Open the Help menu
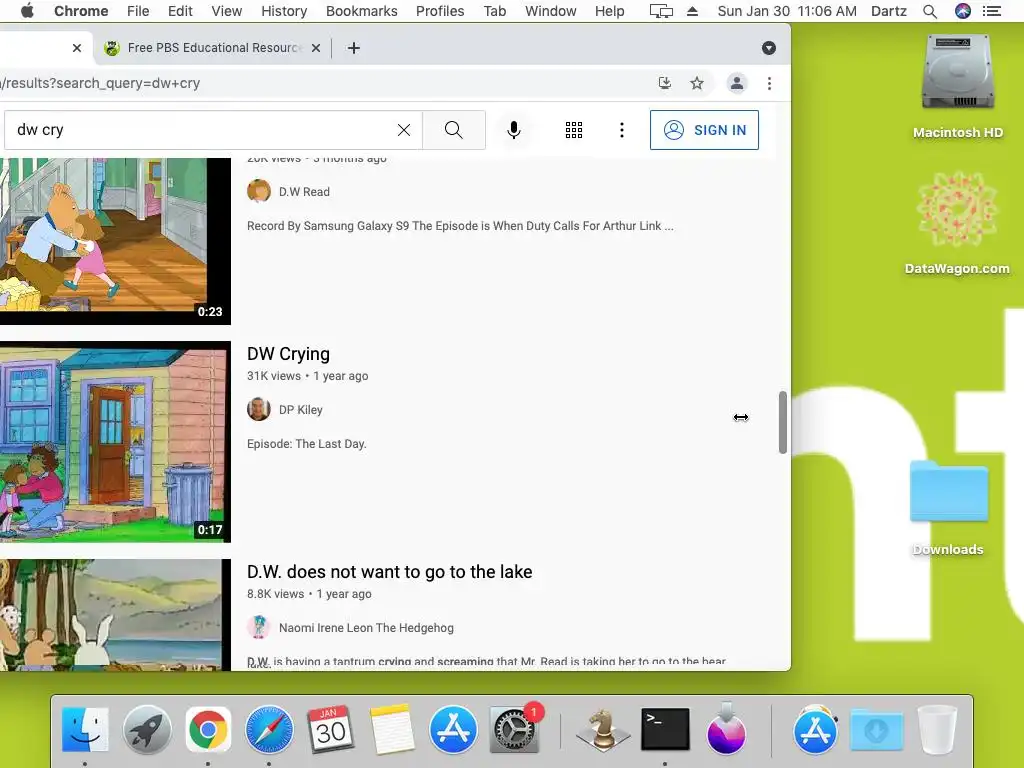 coord(609,11)
